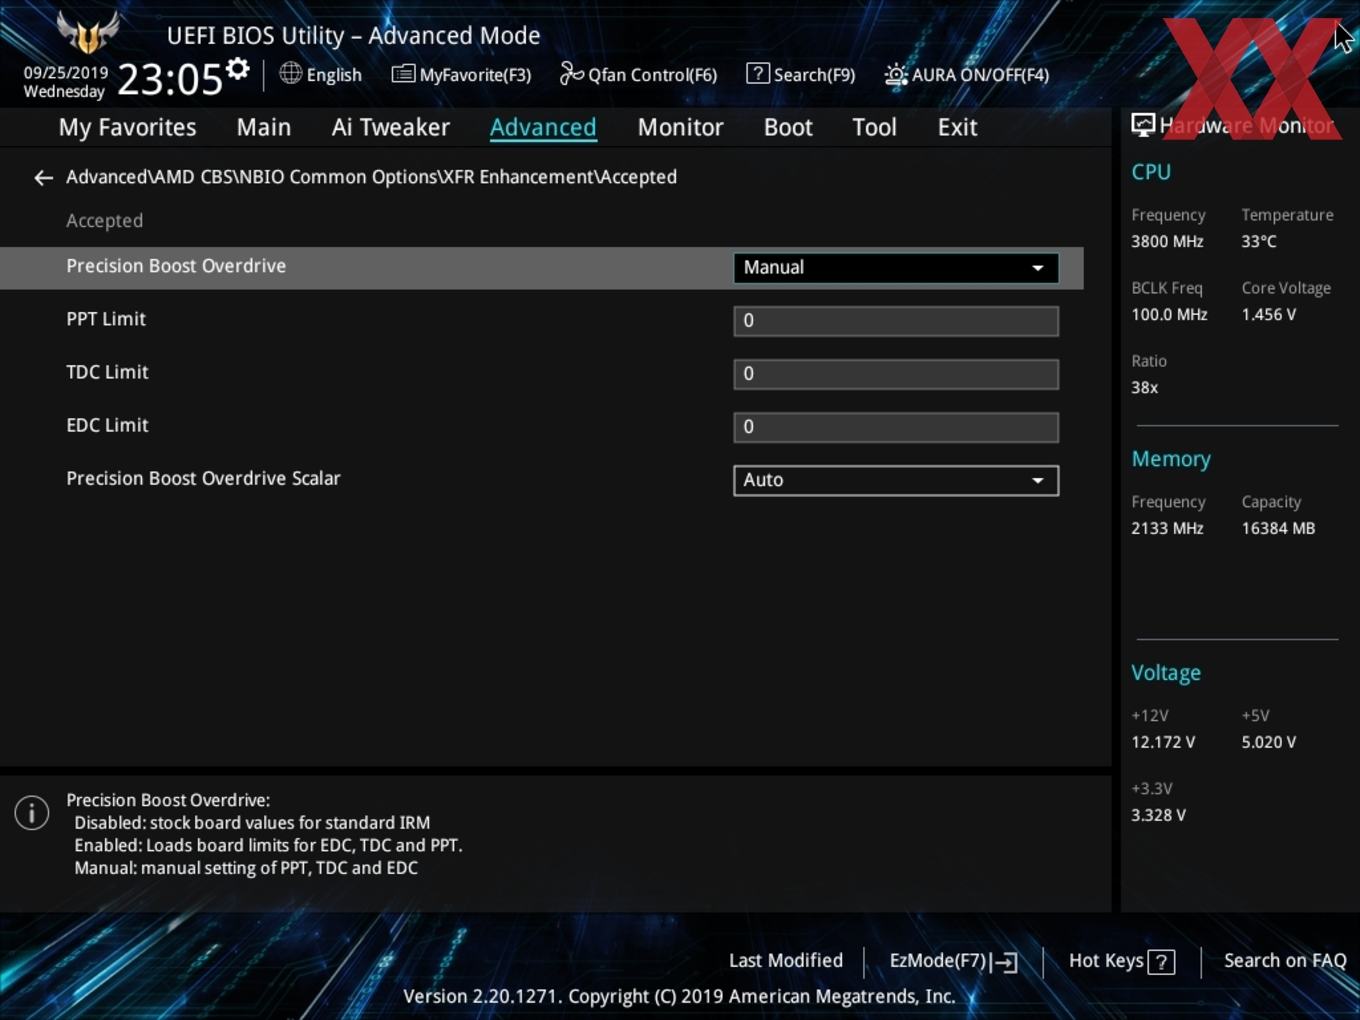Click the Last Modified button

(786, 961)
